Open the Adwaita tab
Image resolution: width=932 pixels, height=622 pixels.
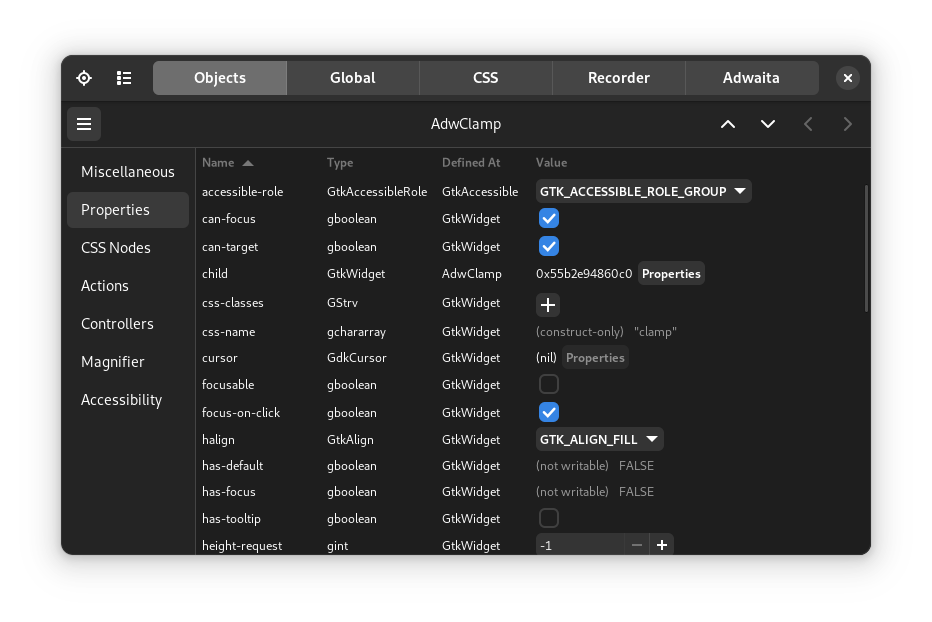(x=751, y=77)
